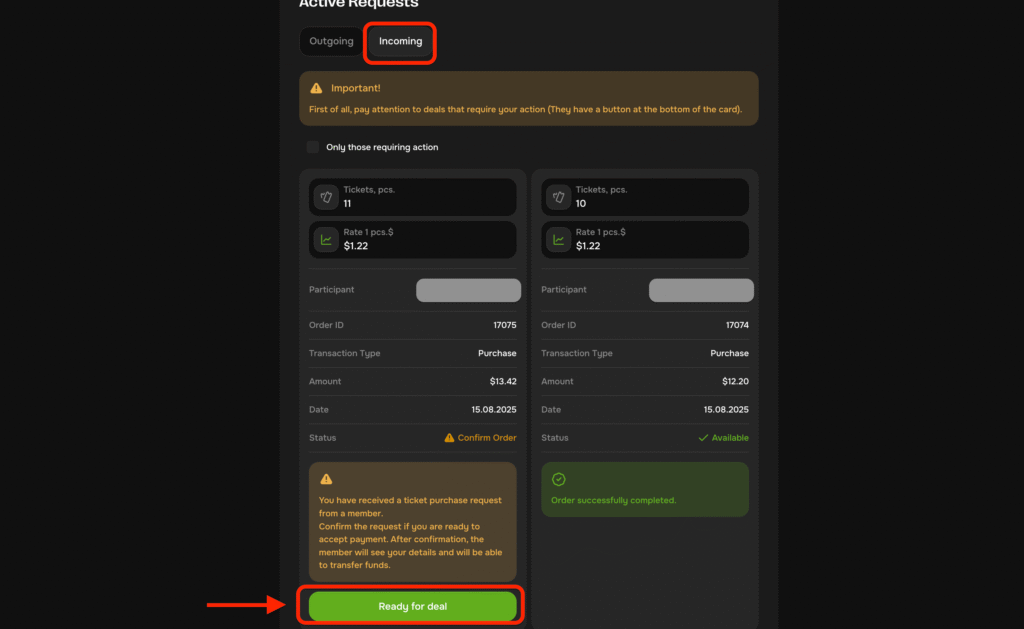The image size is (1024, 629).
Task: Click check-circle icon above order completed message
Action: click(559, 479)
